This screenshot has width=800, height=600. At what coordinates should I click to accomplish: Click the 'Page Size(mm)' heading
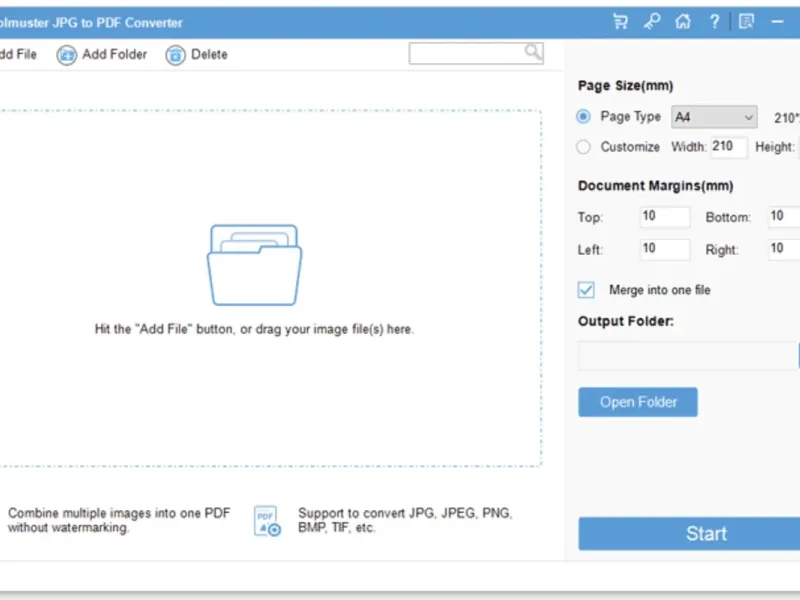point(625,86)
